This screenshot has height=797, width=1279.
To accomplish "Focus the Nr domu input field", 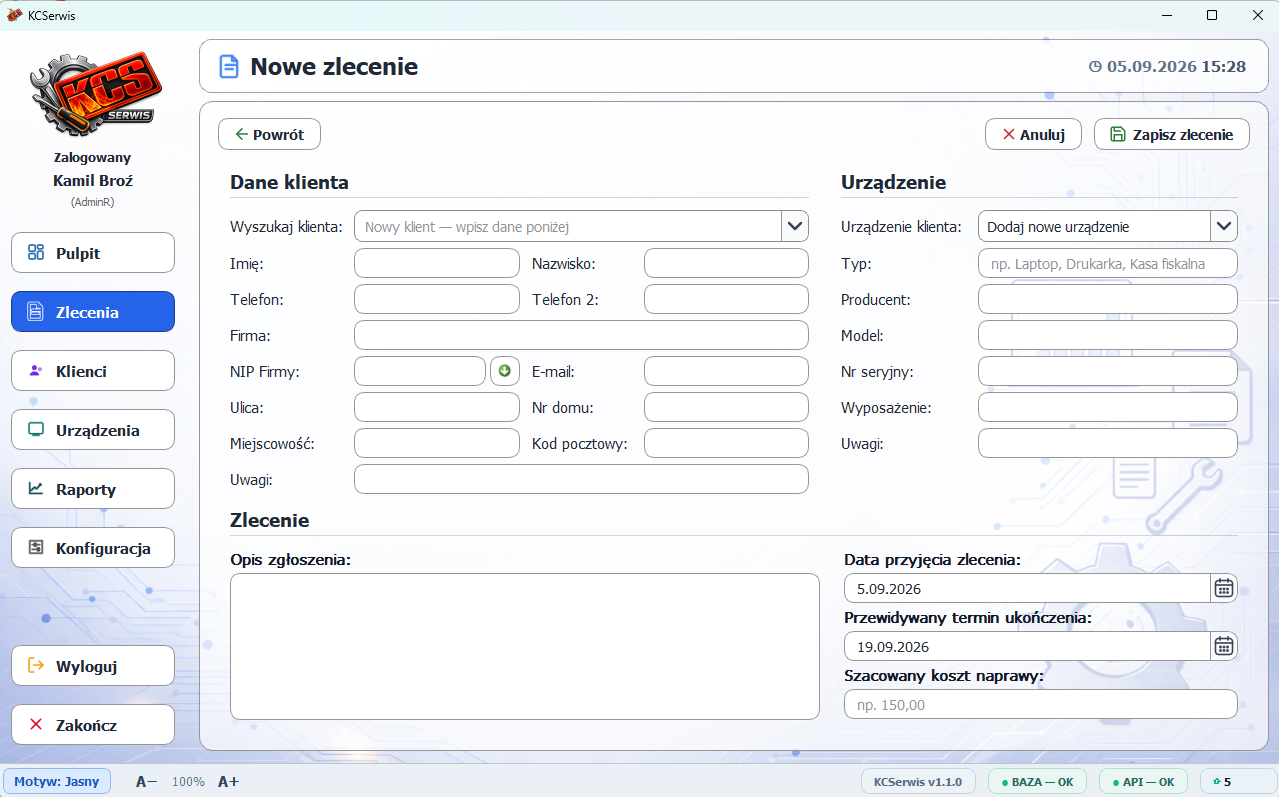I will point(726,407).
